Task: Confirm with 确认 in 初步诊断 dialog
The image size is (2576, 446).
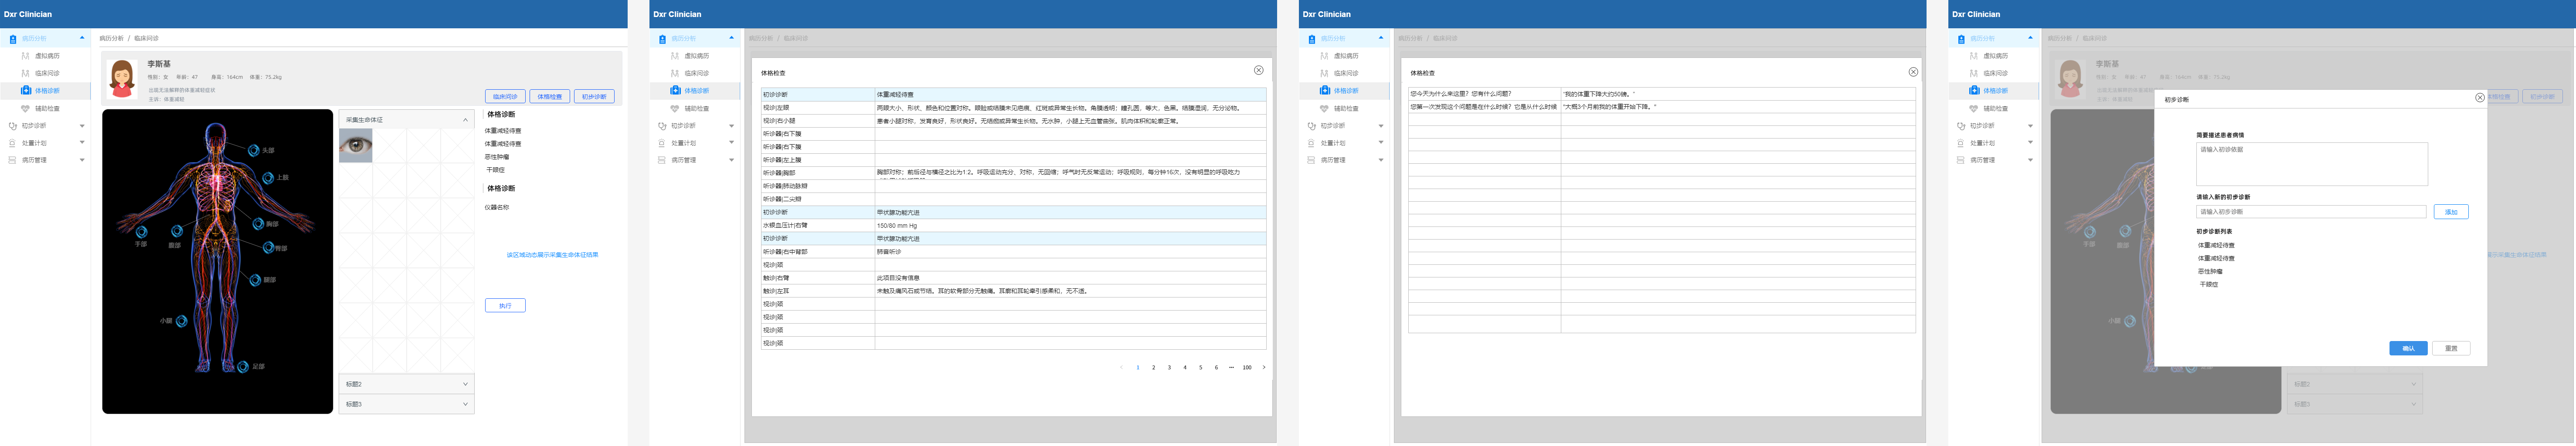Action: (x=2408, y=348)
